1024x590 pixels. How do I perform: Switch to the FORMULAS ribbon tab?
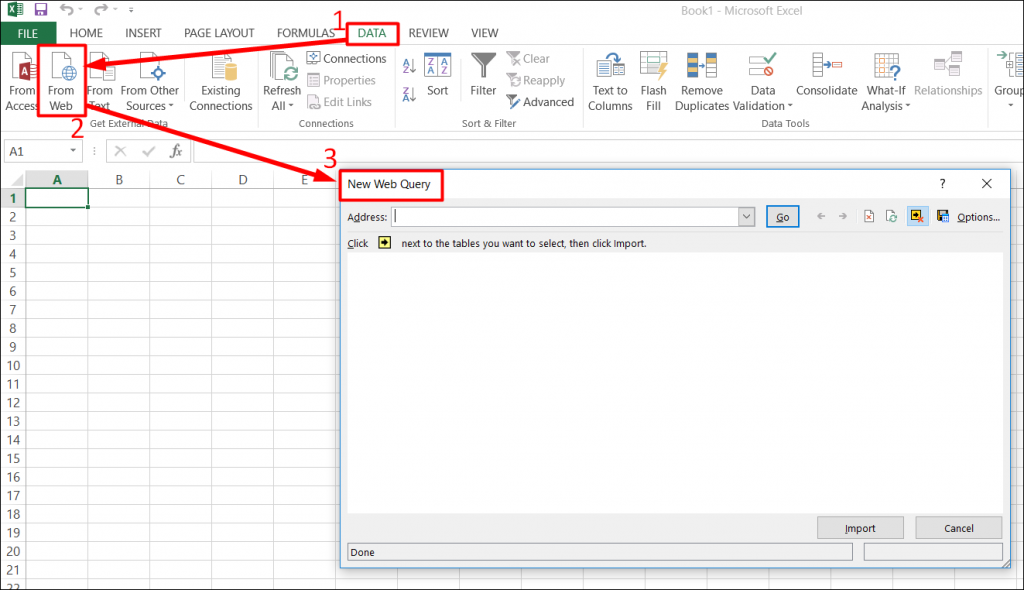click(x=305, y=33)
